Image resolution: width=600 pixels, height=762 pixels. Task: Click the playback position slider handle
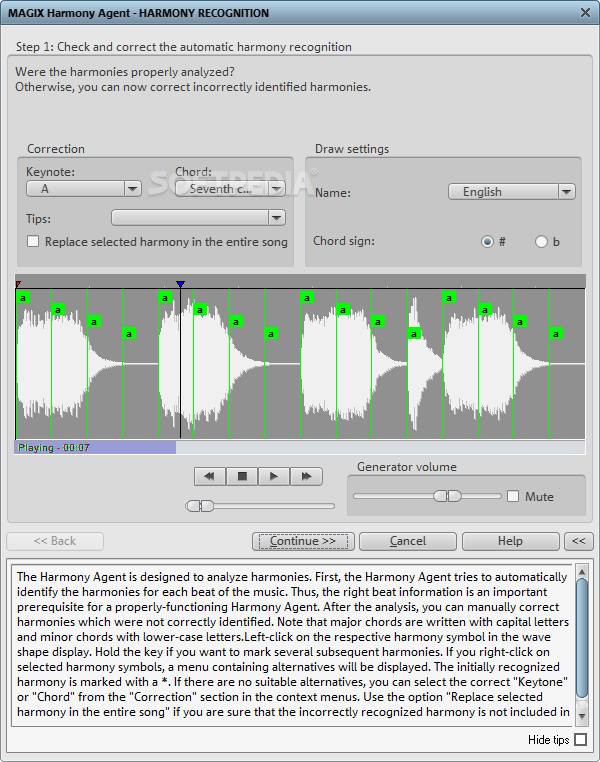pyautogui.click(x=200, y=506)
